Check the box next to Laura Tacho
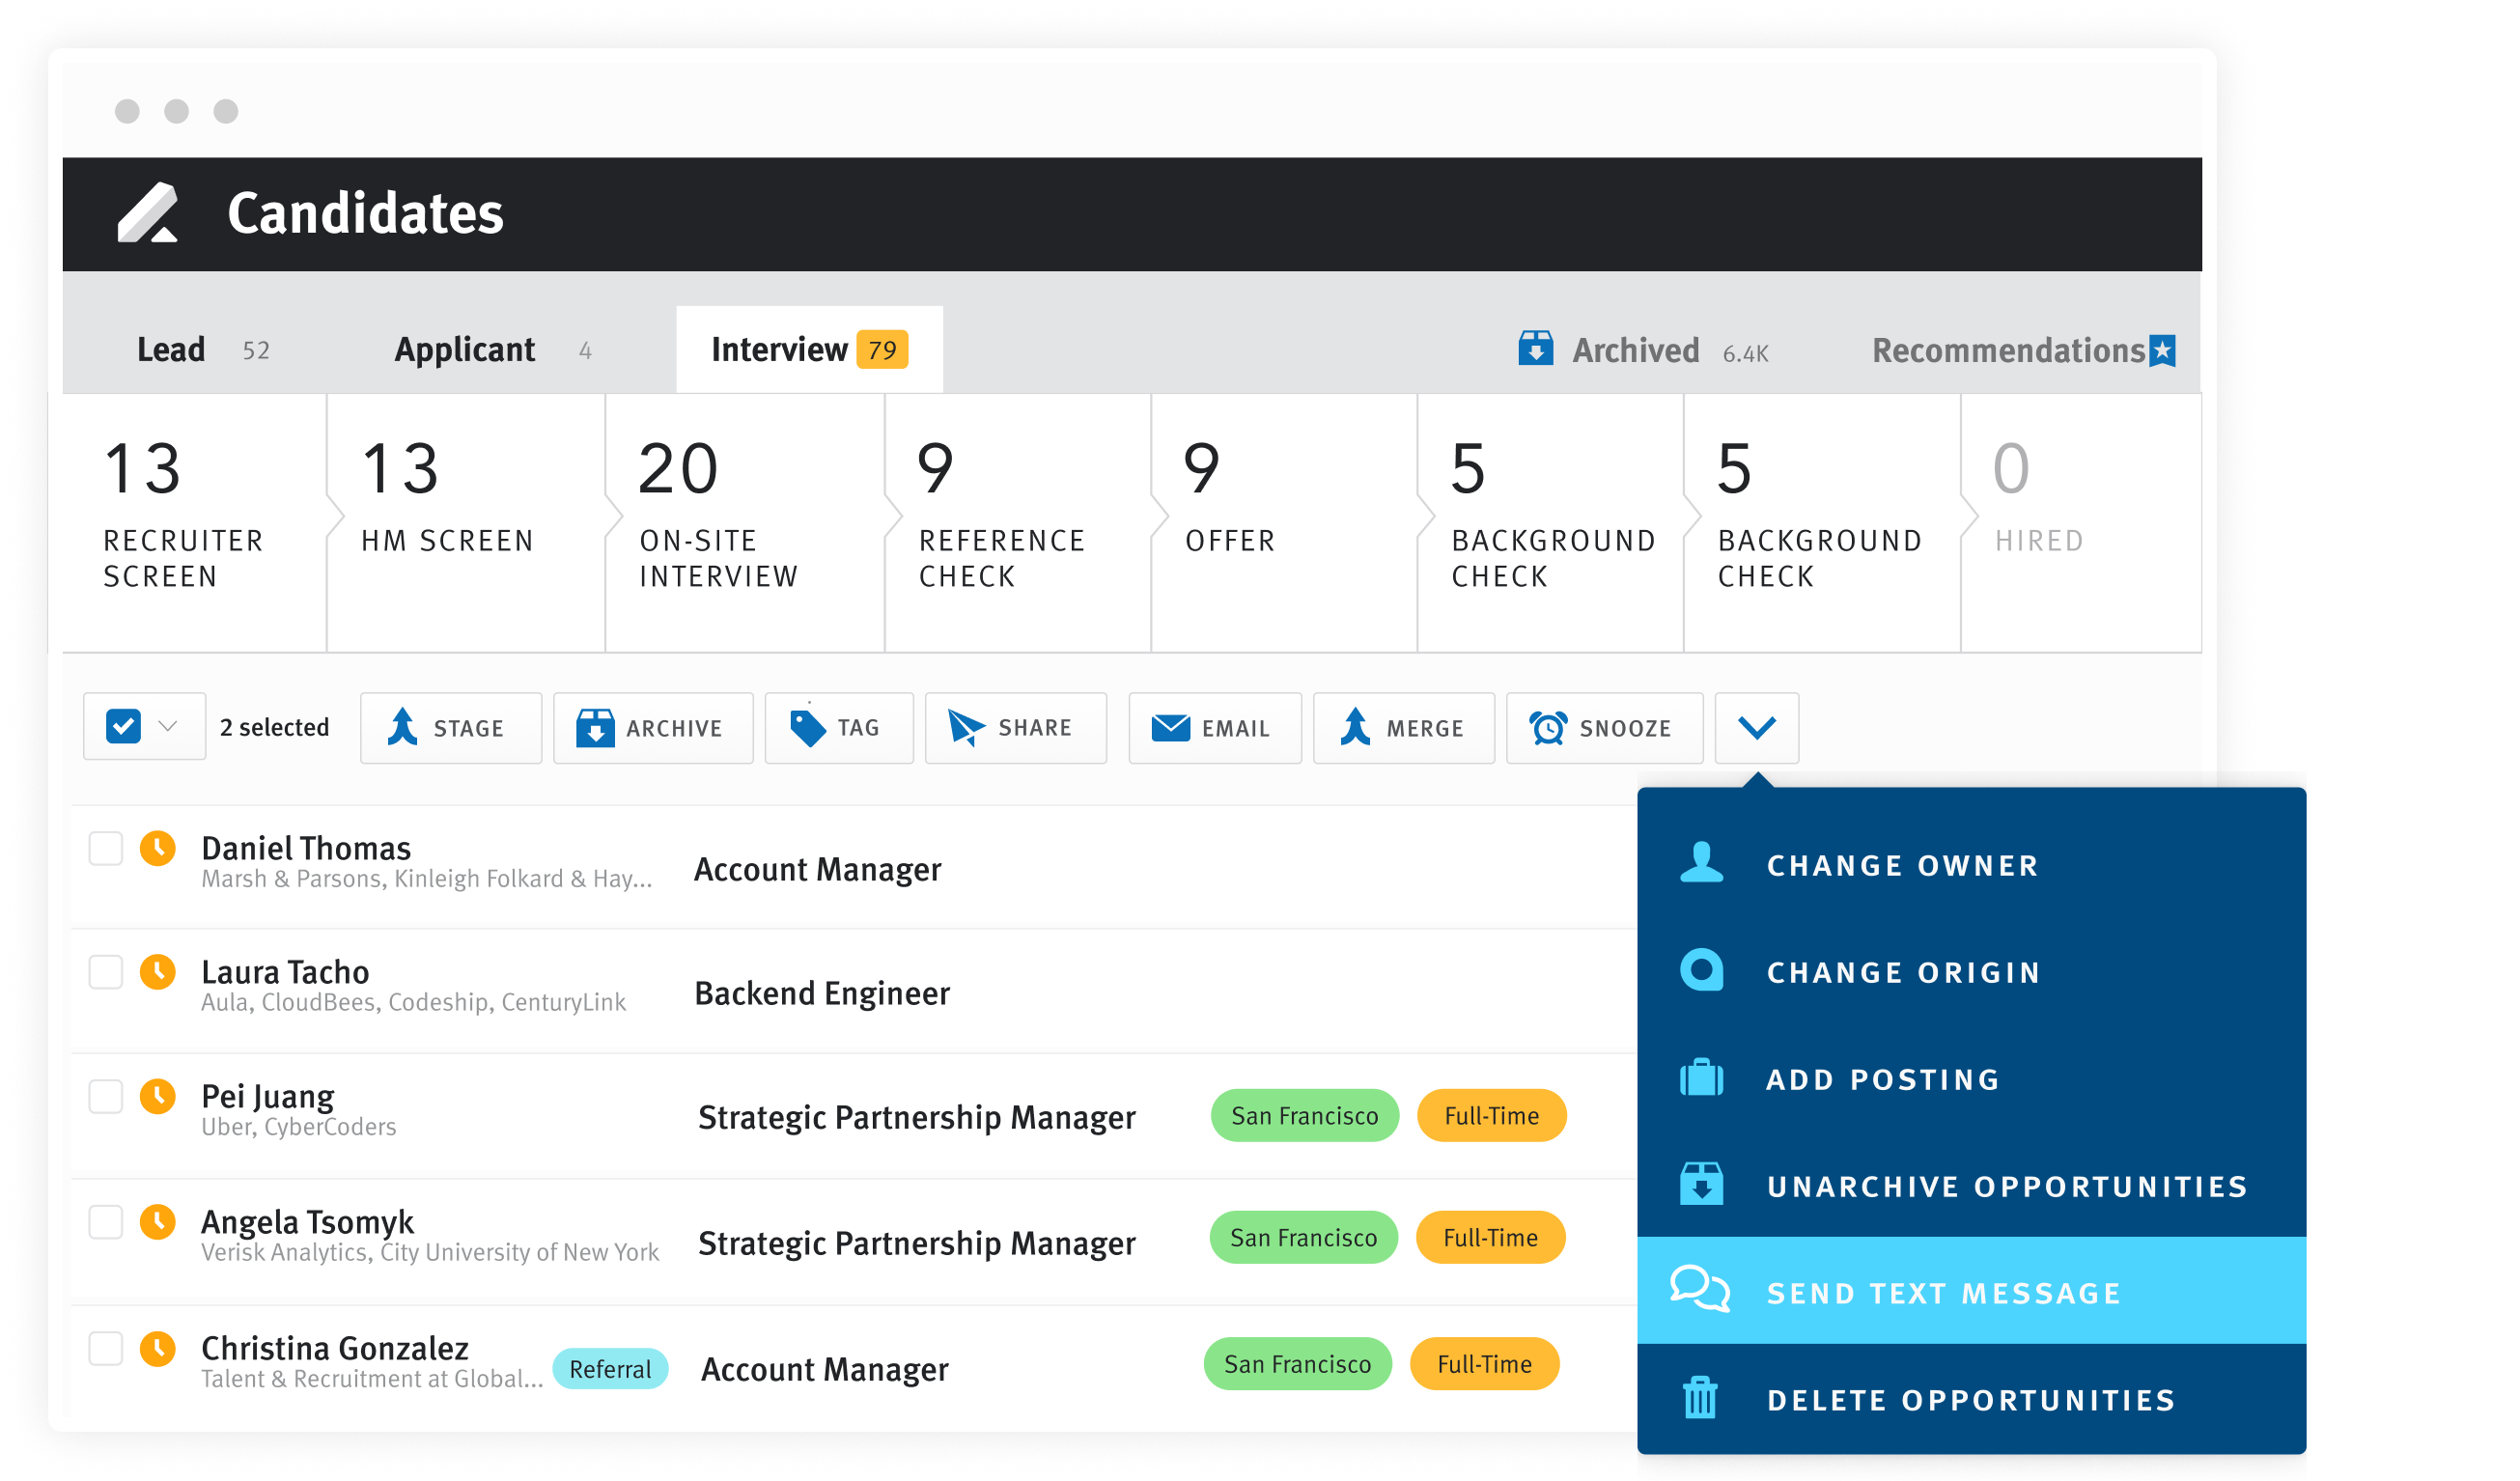The height and width of the screenshot is (1481, 2520). pos(105,972)
